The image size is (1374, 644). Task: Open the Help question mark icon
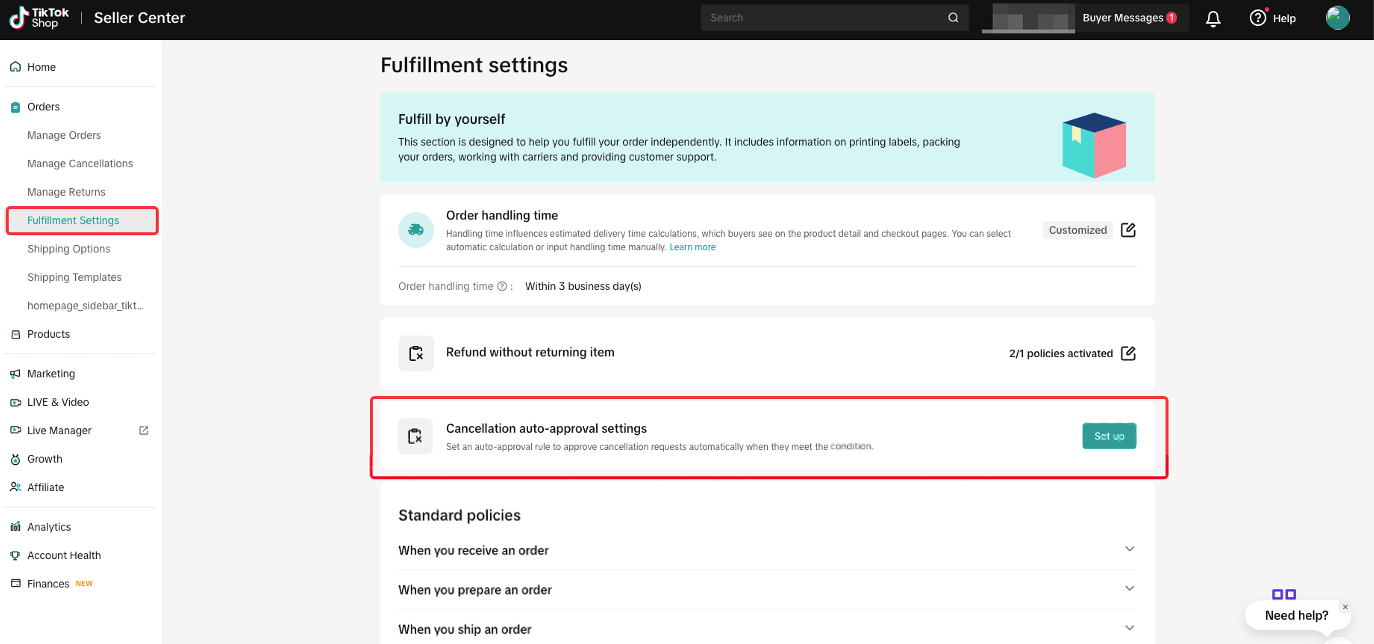pos(1258,18)
